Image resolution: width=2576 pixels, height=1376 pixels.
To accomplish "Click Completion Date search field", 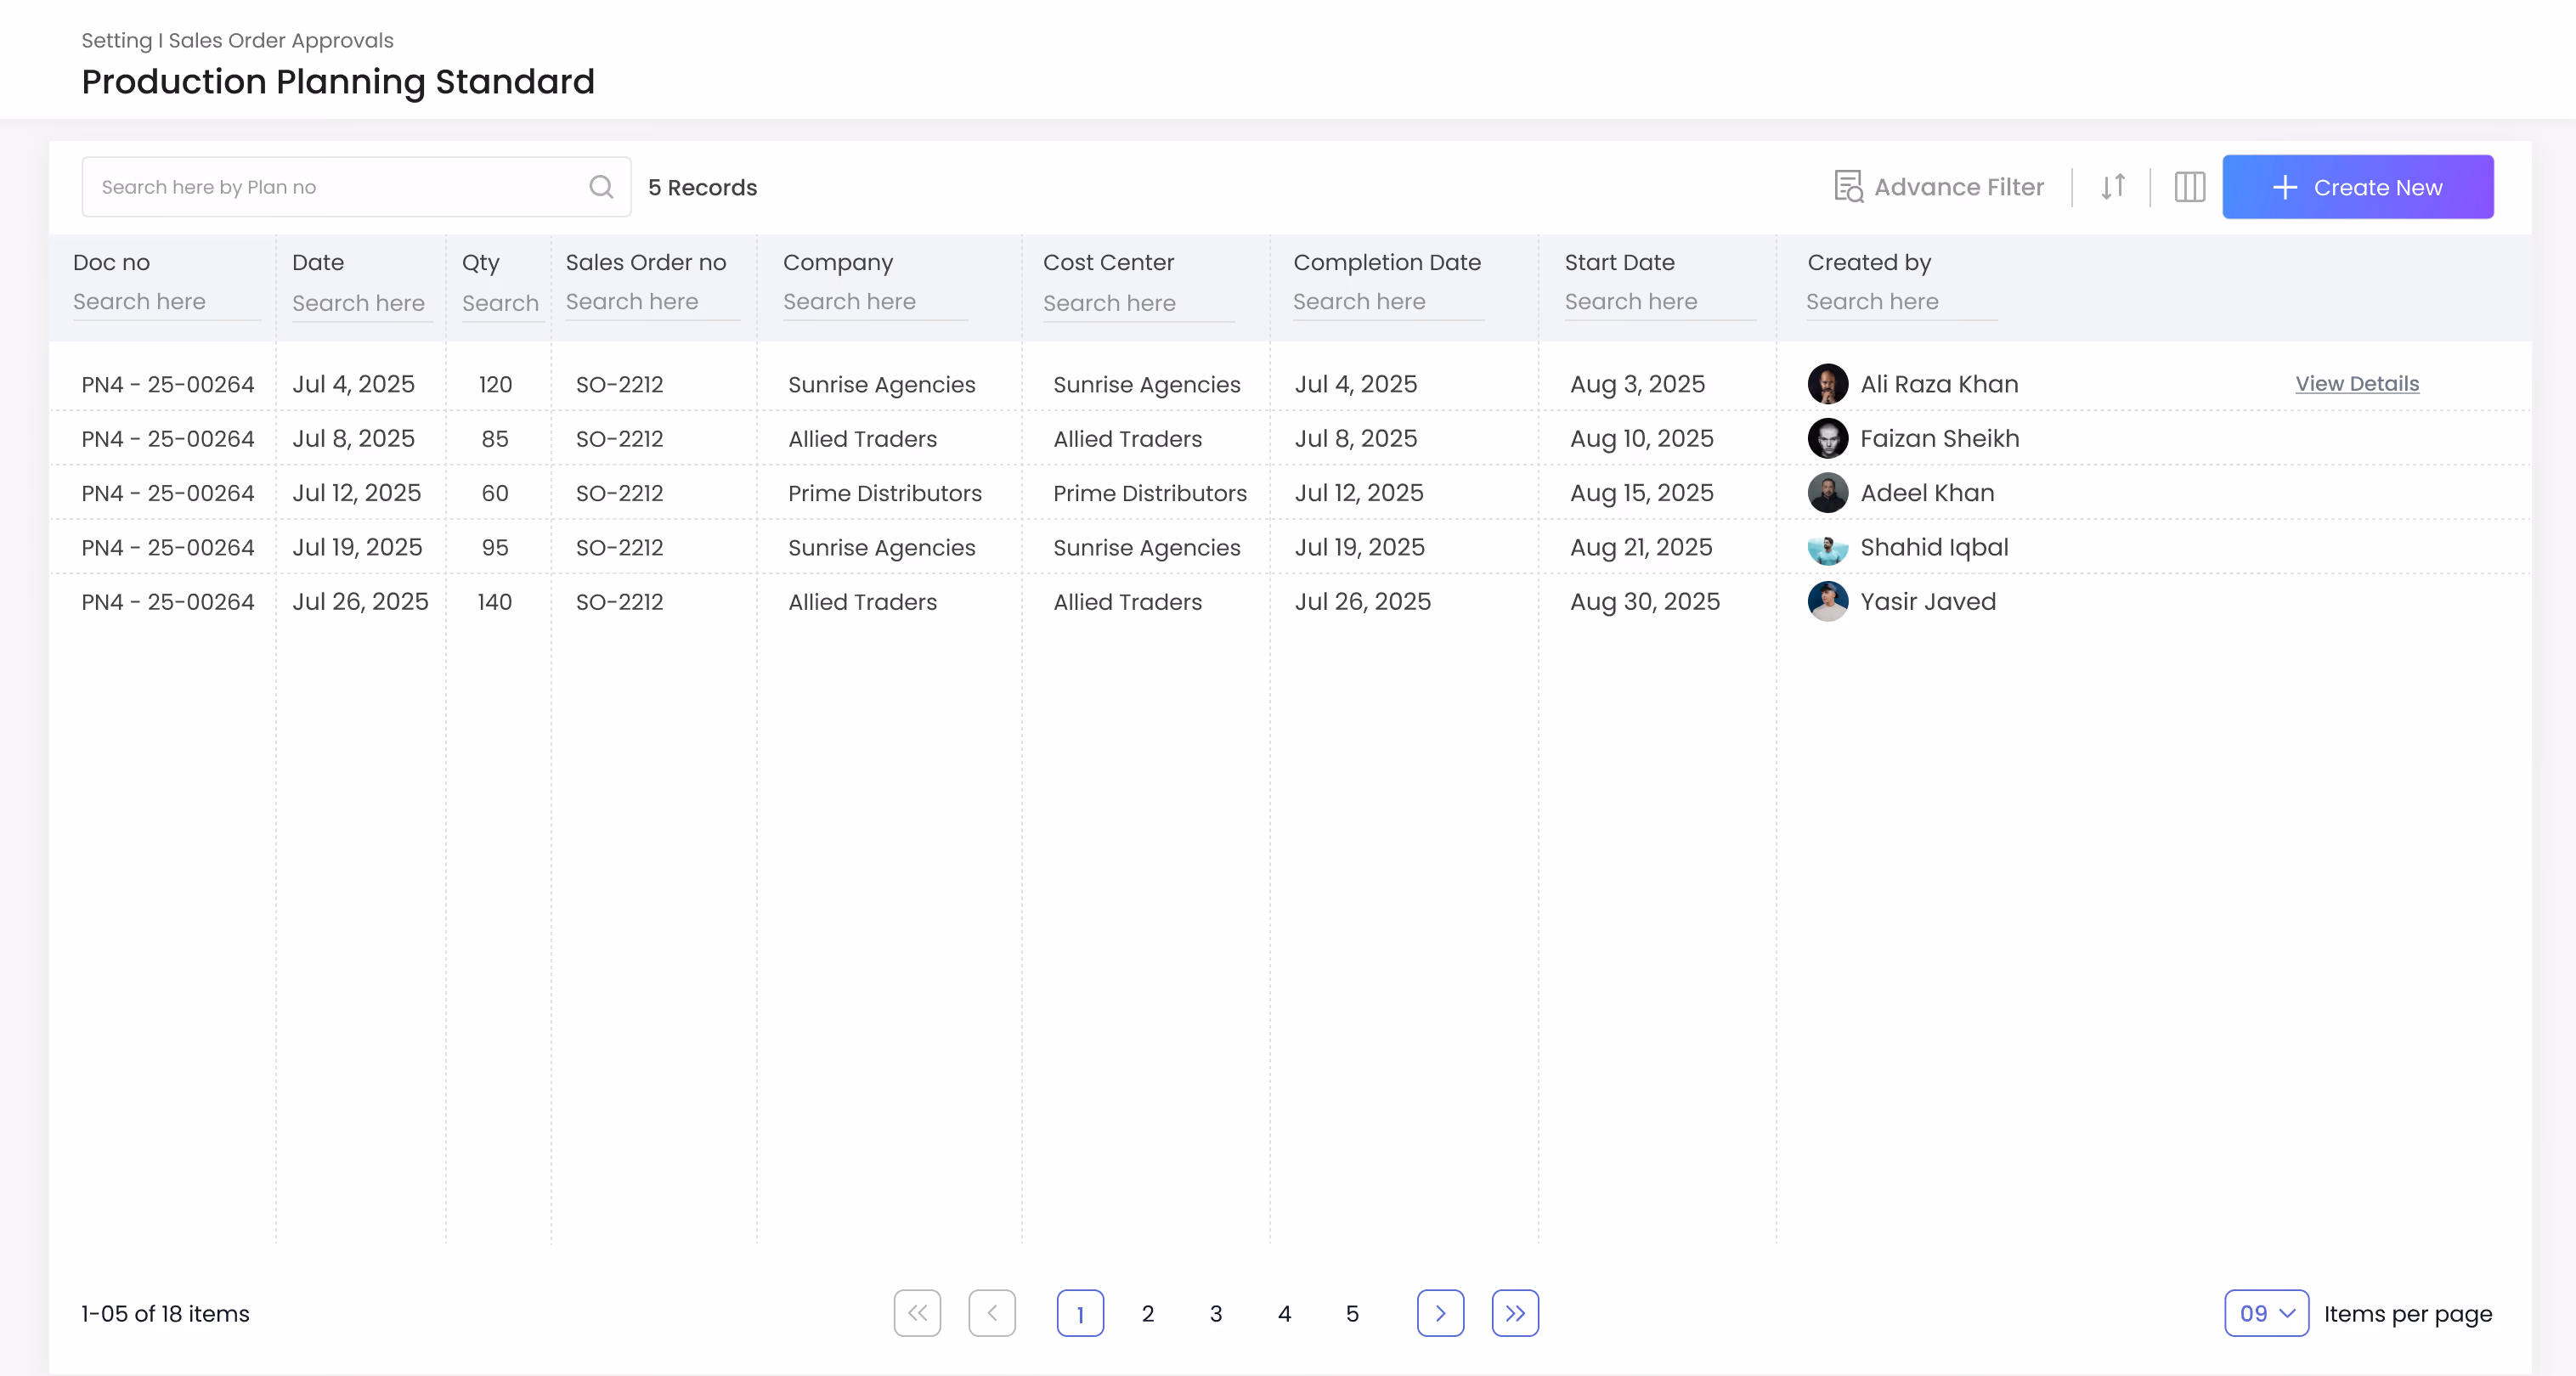I will (1388, 302).
